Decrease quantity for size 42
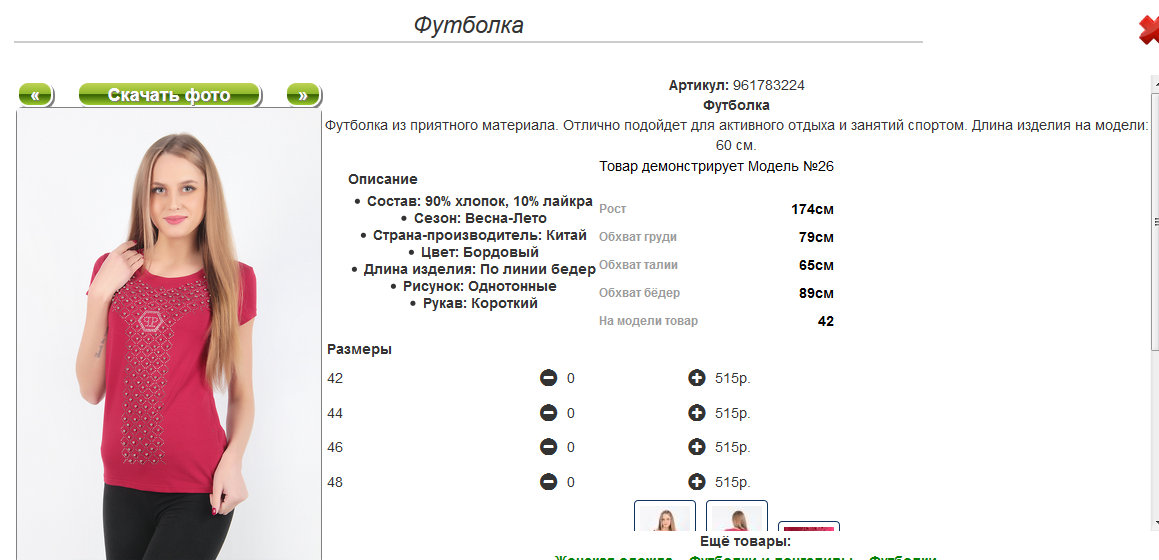This screenshot has height=560, width=1159. (x=548, y=378)
